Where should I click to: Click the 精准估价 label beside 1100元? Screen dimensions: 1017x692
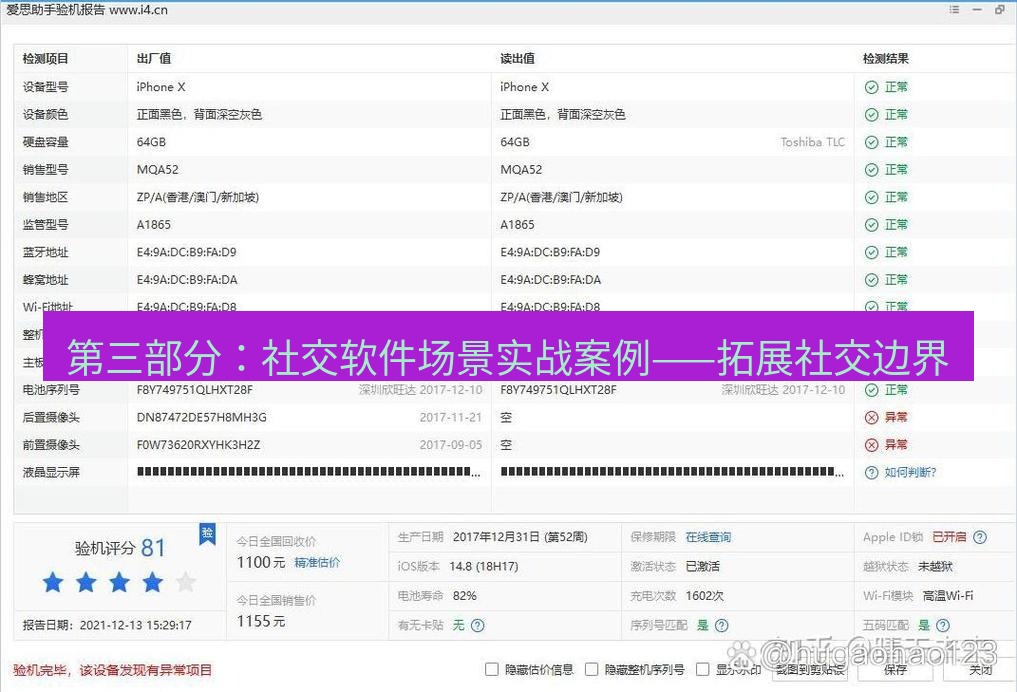click(x=318, y=562)
